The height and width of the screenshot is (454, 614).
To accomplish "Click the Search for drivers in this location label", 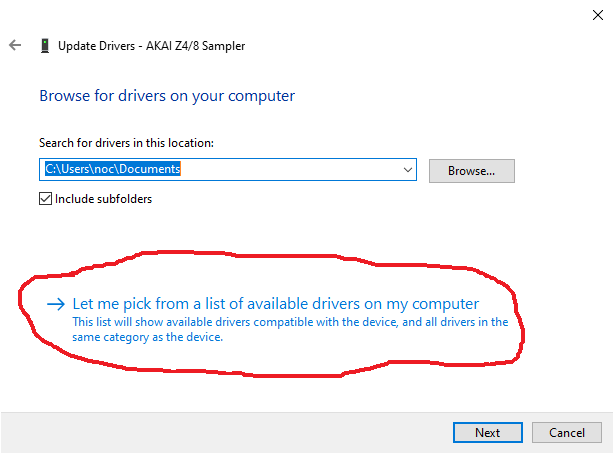I will tap(126, 143).
